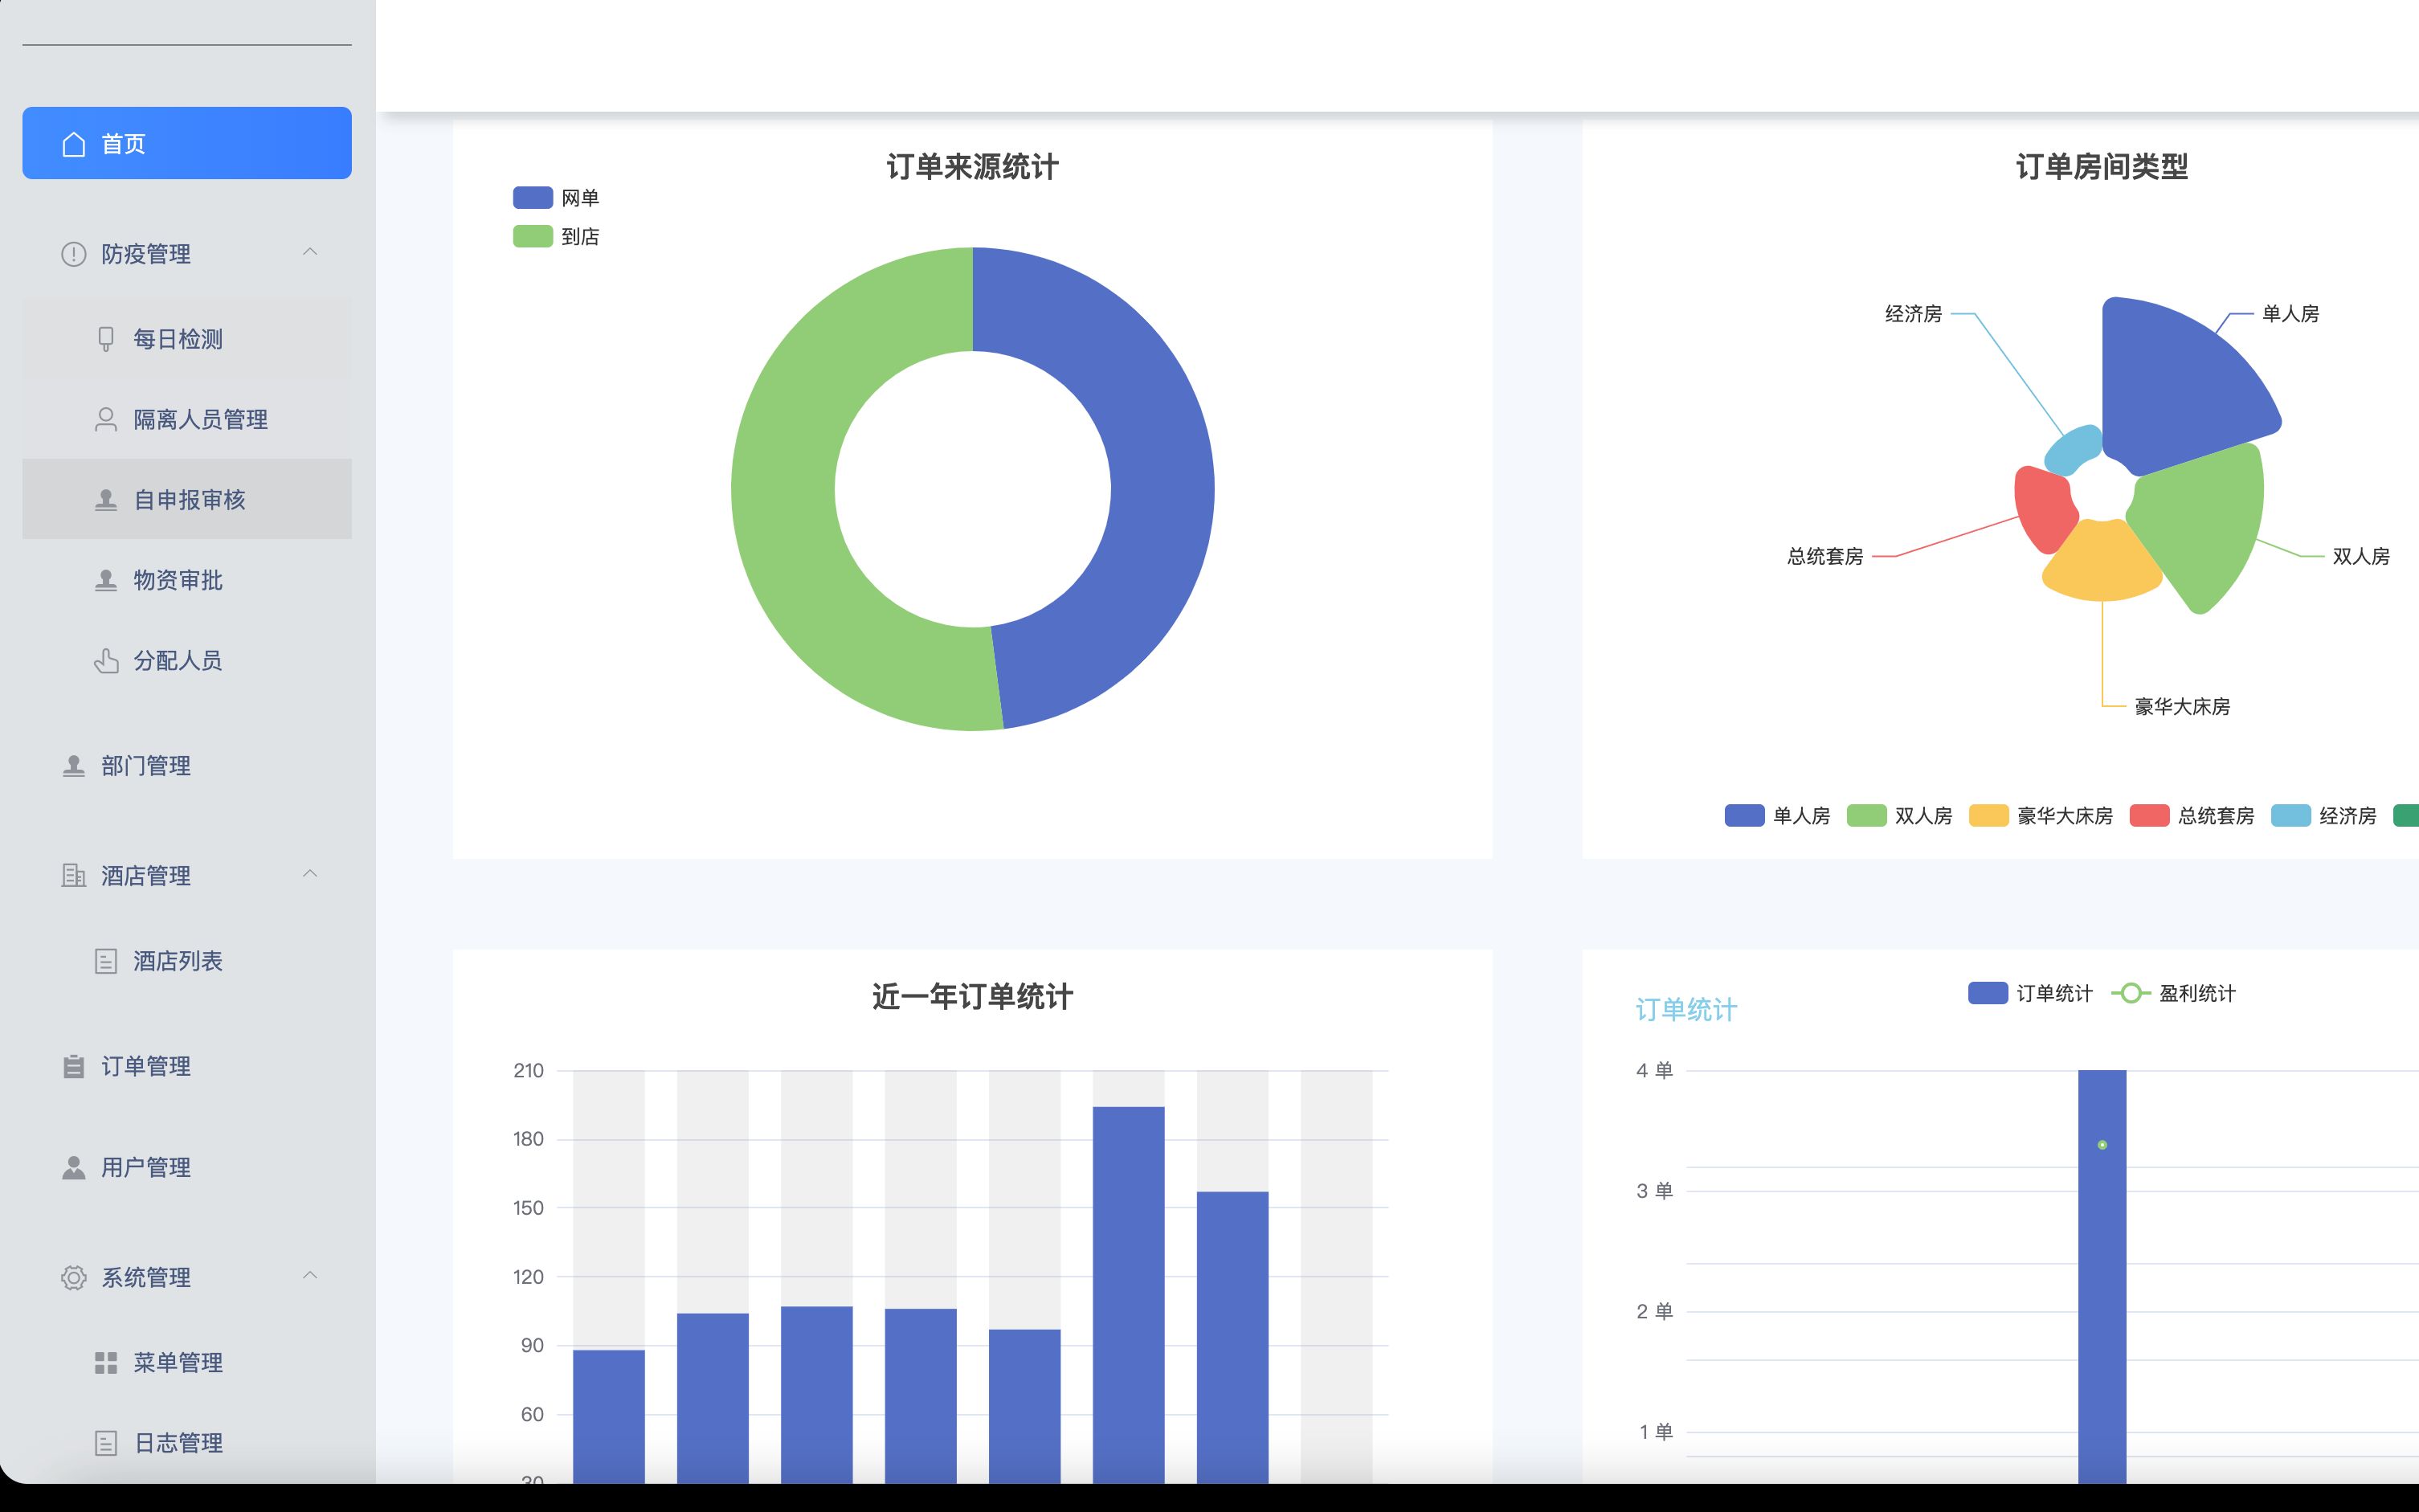Click the 物资审批 stamp icon
This screenshot has height=1512, width=2419.
tap(106, 580)
